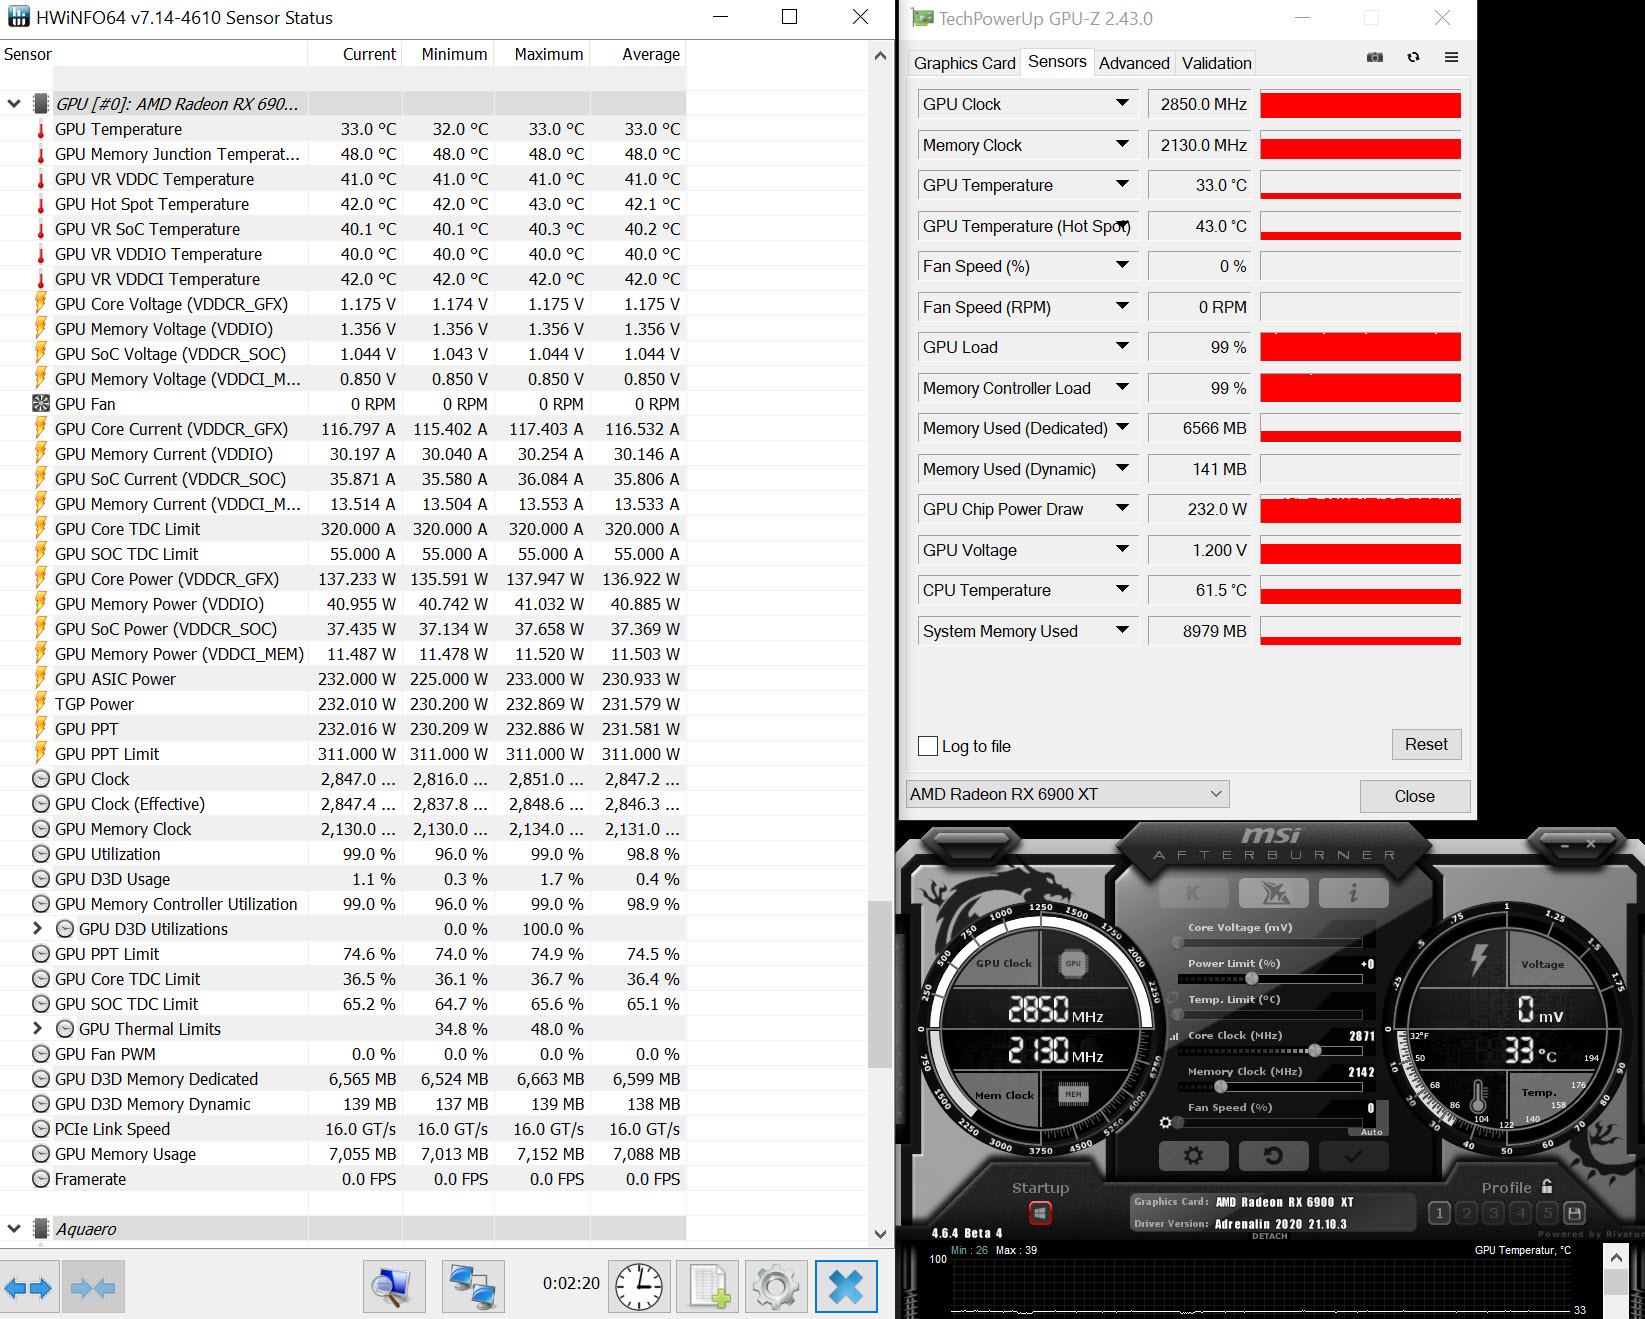
Task: Open GPU Load sensor dropdown arrow
Action: [x=1122, y=346]
